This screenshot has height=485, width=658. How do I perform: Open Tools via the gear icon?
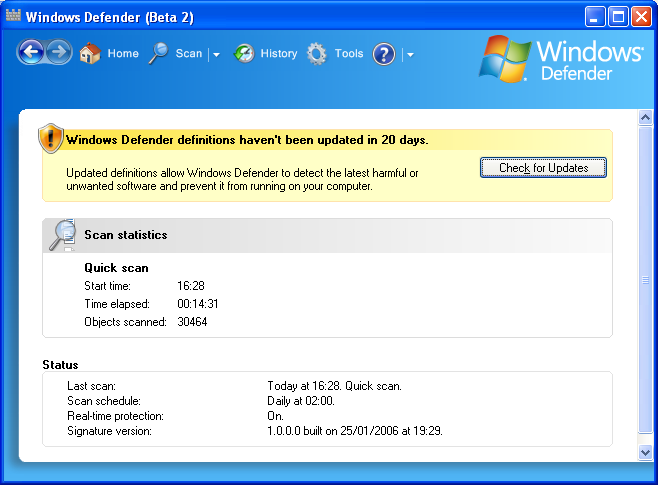317,53
